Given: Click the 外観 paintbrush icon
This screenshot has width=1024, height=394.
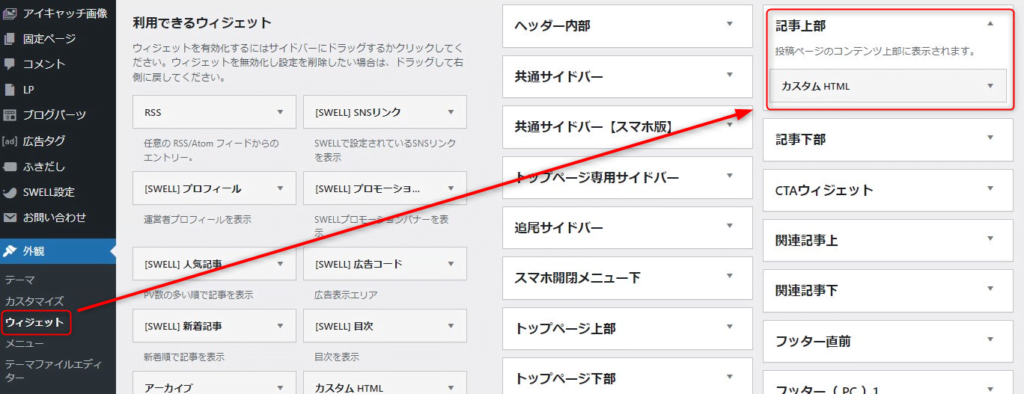Looking at the screenshot, I should pos(10,251).
